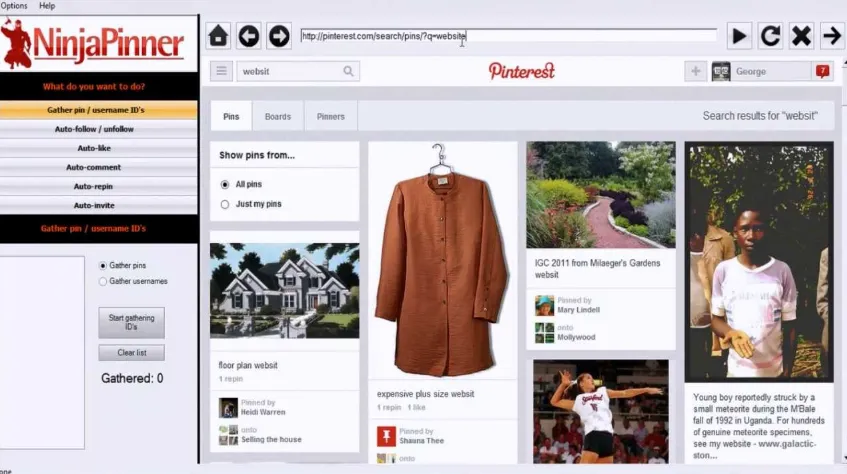Click Start gathering ID's button
Screen dimensions: 847x474
tap(131, 322)
